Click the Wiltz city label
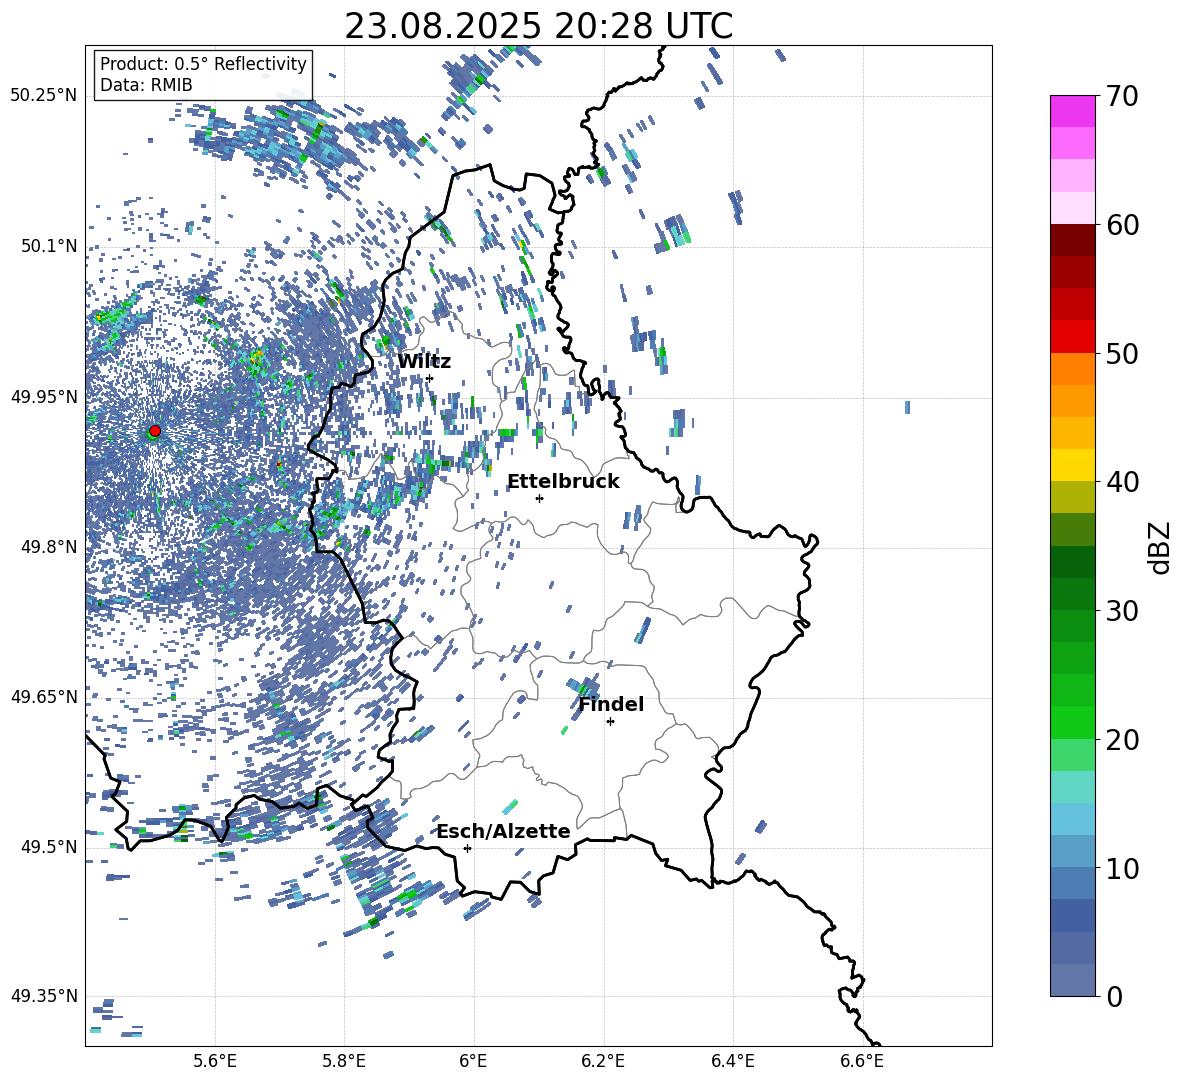Viewport: 1184px width, 1081px height. click(x=424, y=362)
